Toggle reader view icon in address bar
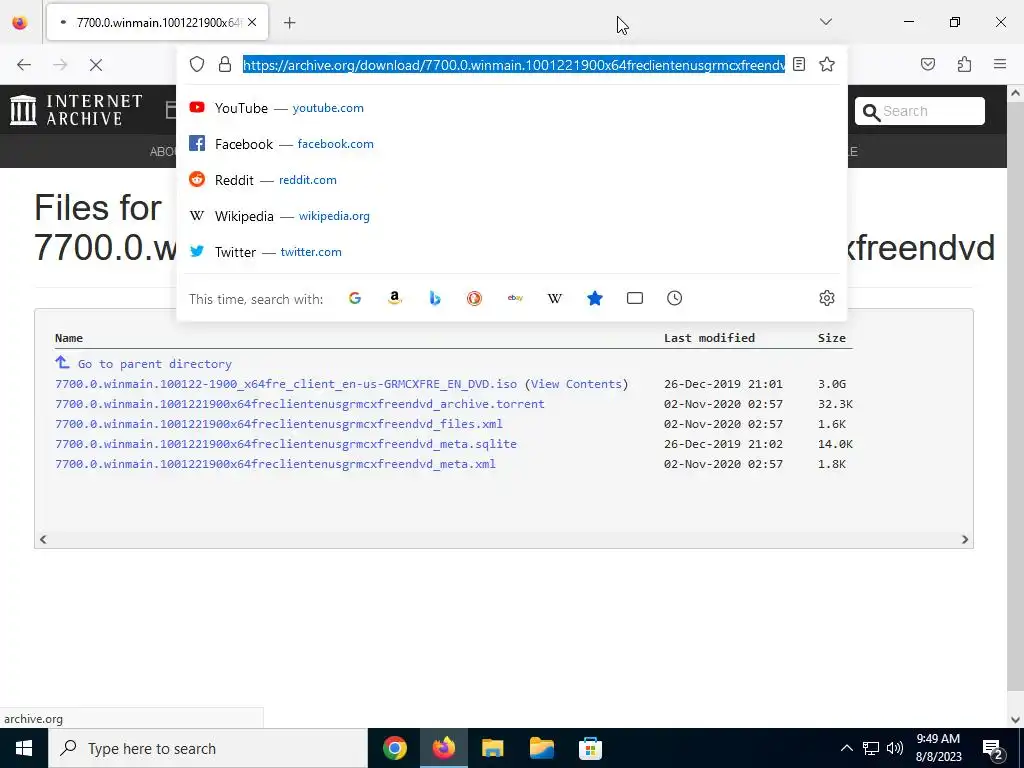Image resolution: width=1024 pixels, height=768 pixels. click(799, 64)
